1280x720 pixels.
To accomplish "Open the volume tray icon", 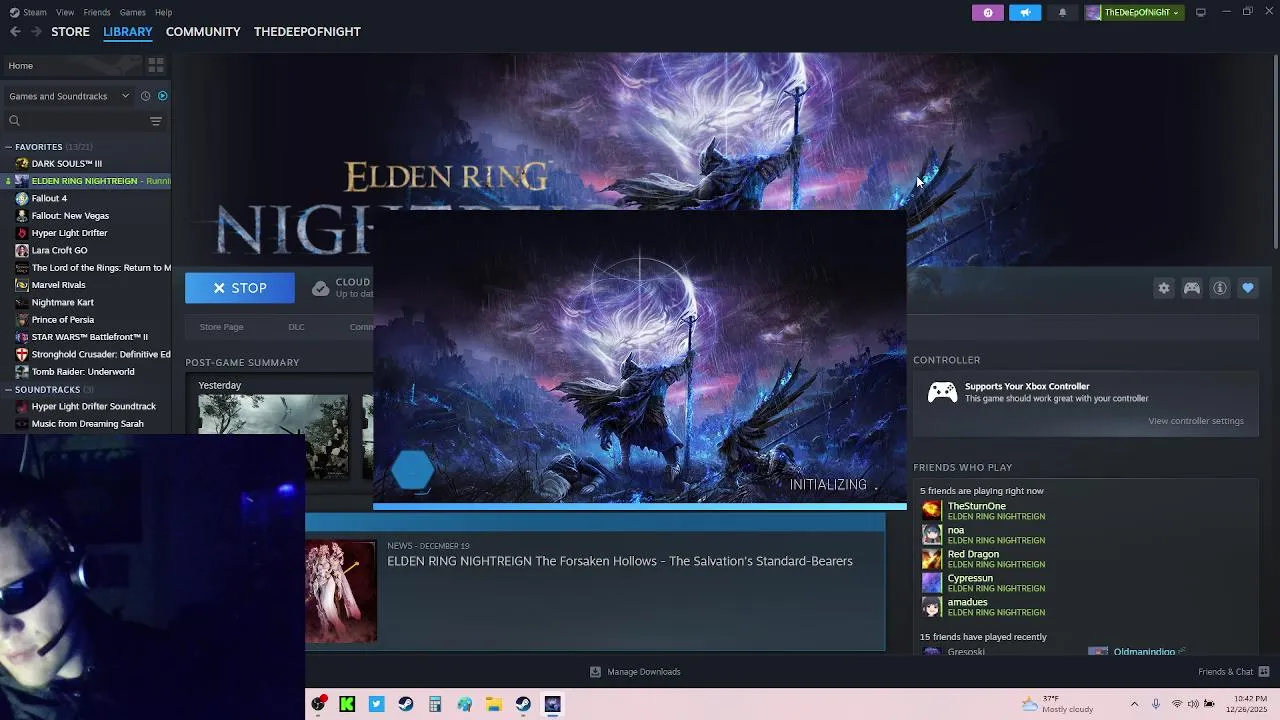I will 1193,704.
